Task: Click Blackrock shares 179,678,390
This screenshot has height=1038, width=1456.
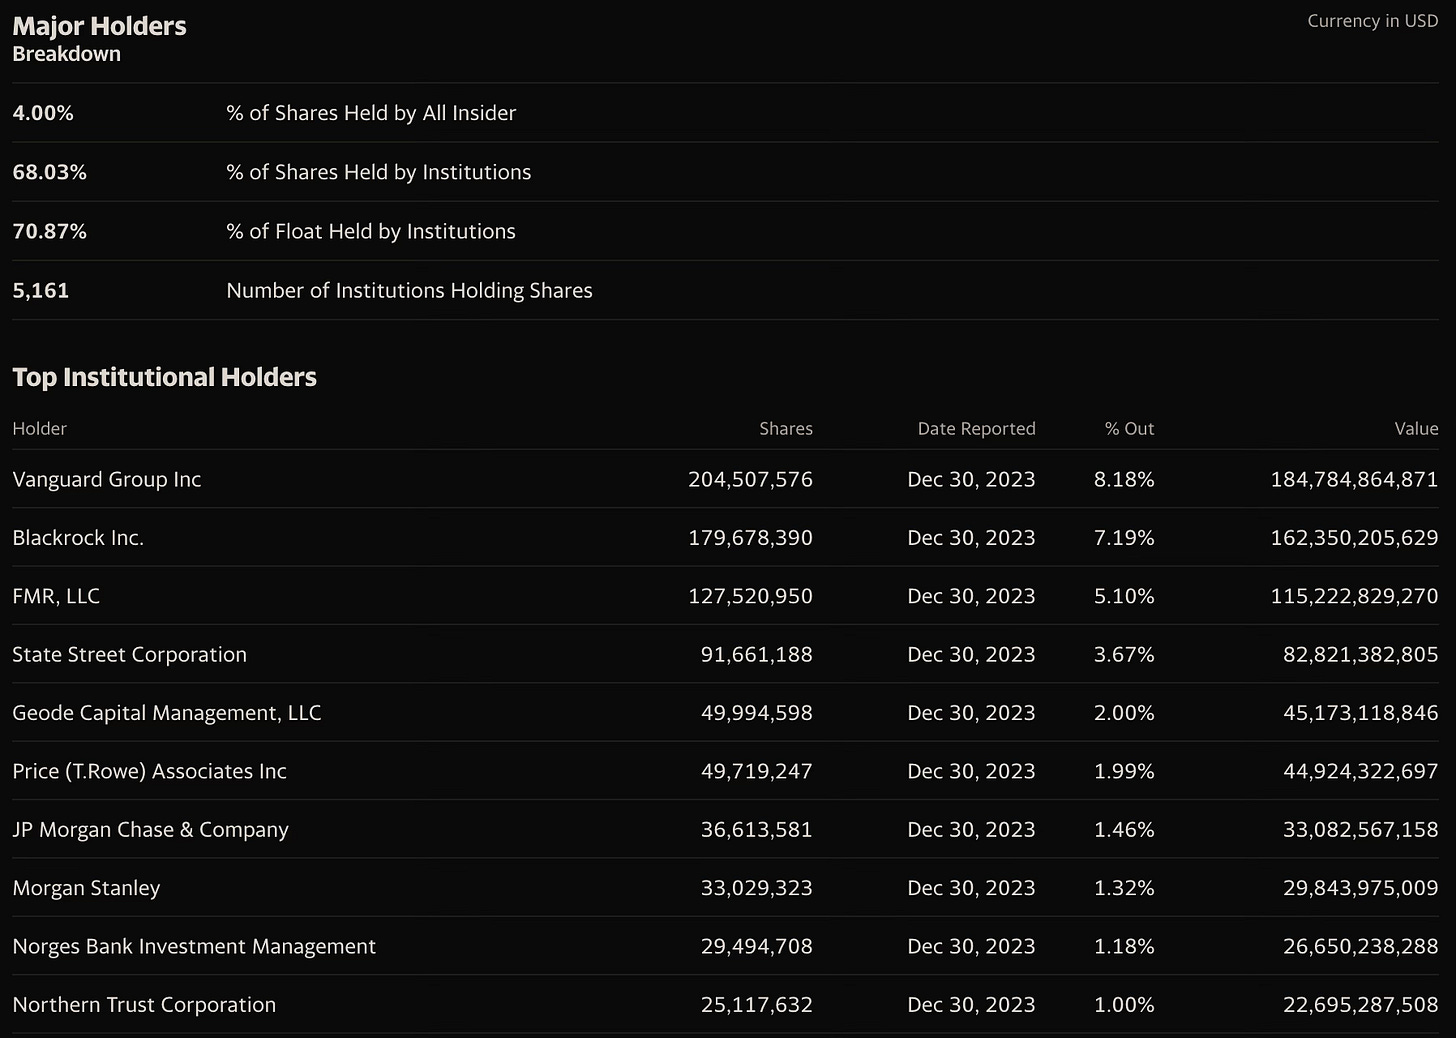Action: click(x=750, y=538)
